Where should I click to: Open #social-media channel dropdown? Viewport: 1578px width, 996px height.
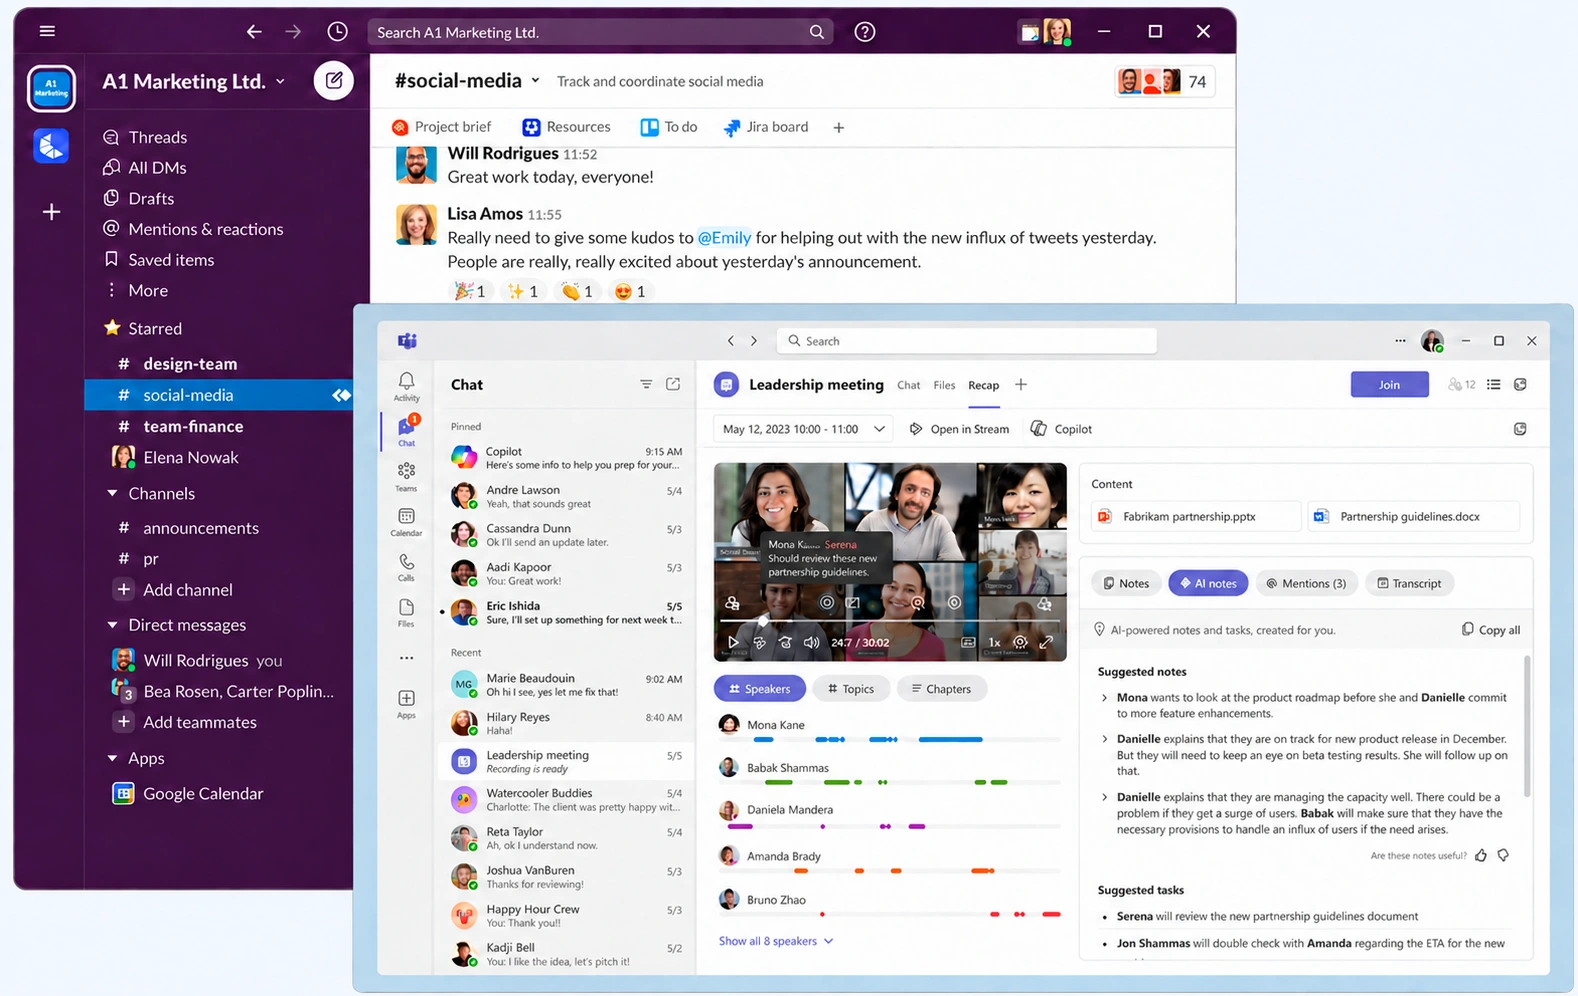(535, 80)
